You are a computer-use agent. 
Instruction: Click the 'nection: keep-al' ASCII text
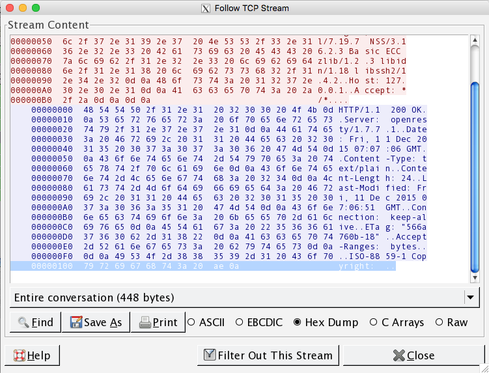pyautogui.click(x=382, y=217)
